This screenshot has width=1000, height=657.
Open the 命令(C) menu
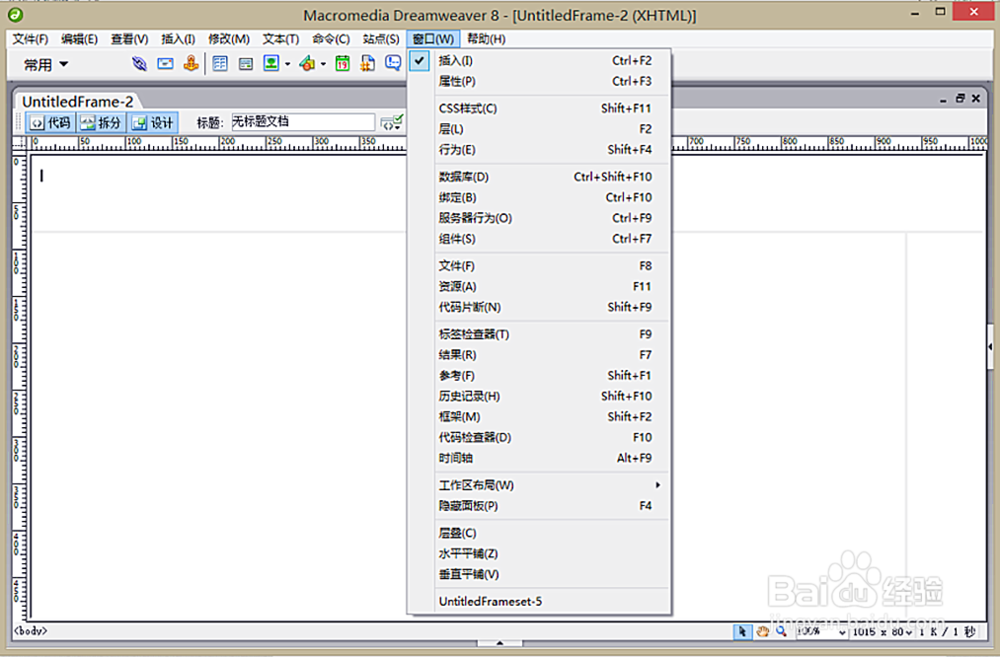[331, 39]
